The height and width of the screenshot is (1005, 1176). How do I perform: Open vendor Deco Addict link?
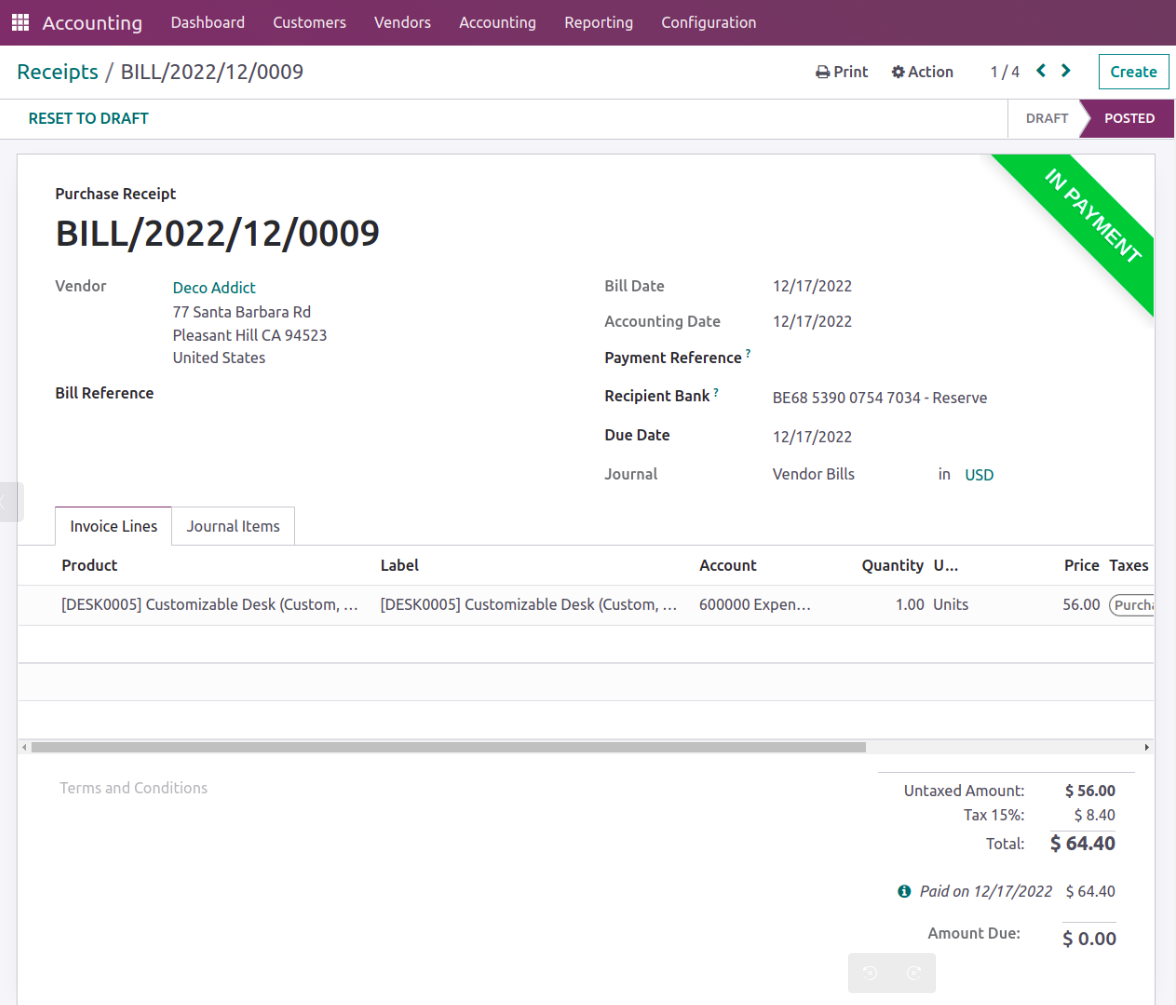[214, 288]
